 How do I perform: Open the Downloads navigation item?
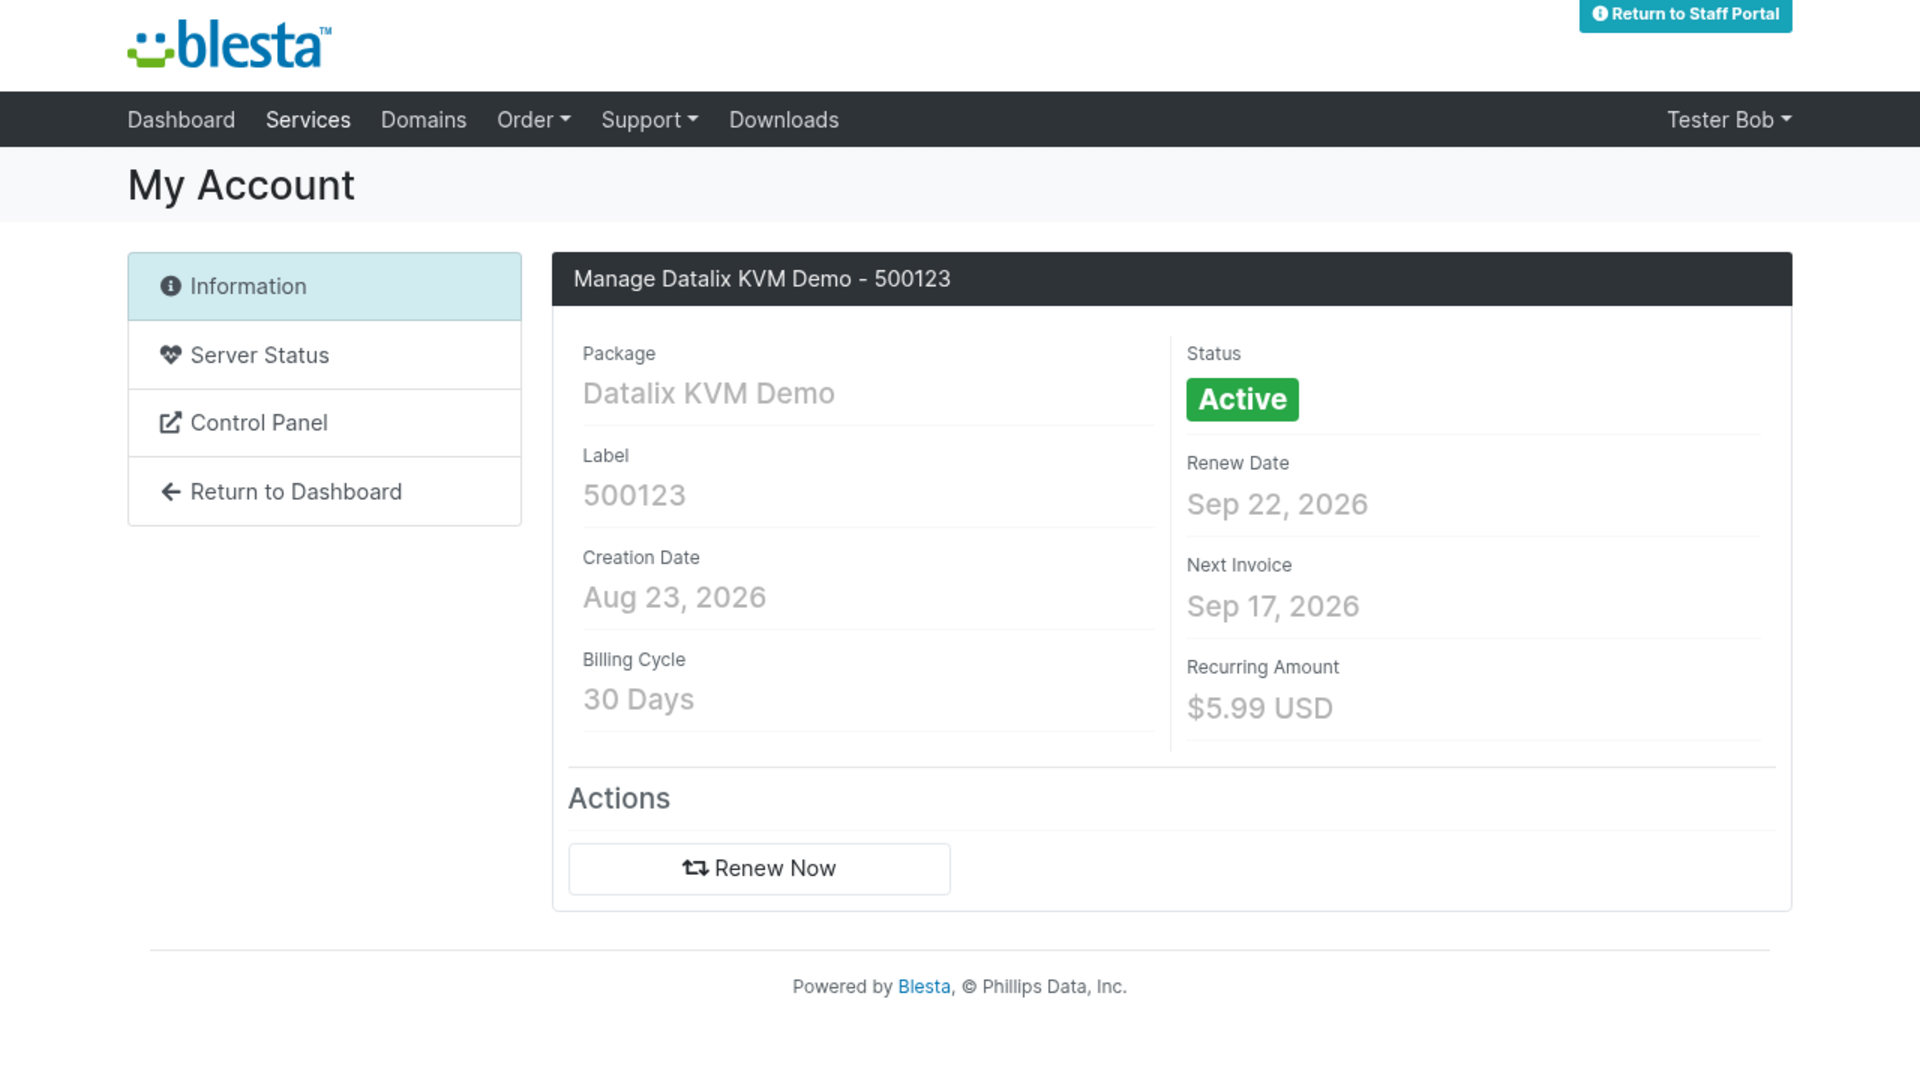pyautogui.click(x=784, y=120)
